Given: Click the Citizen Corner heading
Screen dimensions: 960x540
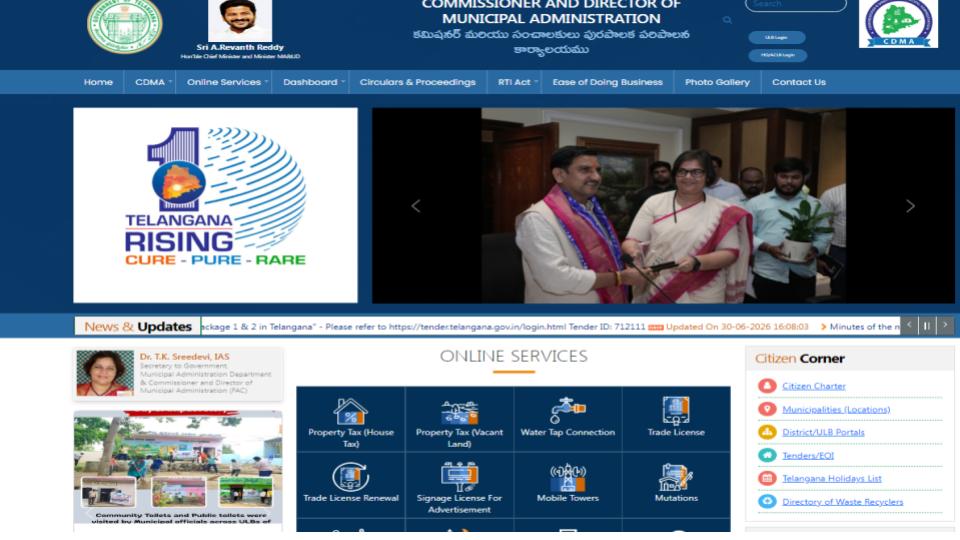Looking at the screenshot, I should 800,359.
